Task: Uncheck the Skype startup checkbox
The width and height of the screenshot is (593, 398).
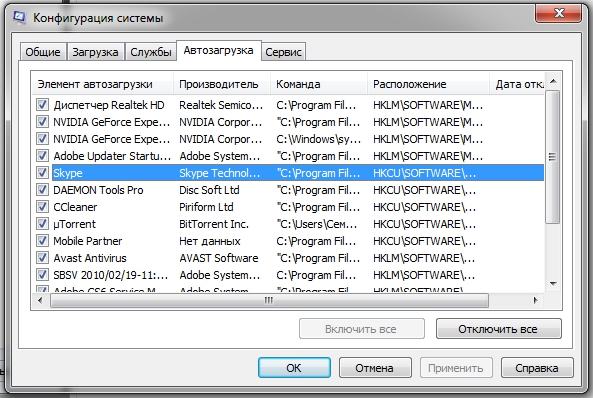Action: [x=42, y=173]
